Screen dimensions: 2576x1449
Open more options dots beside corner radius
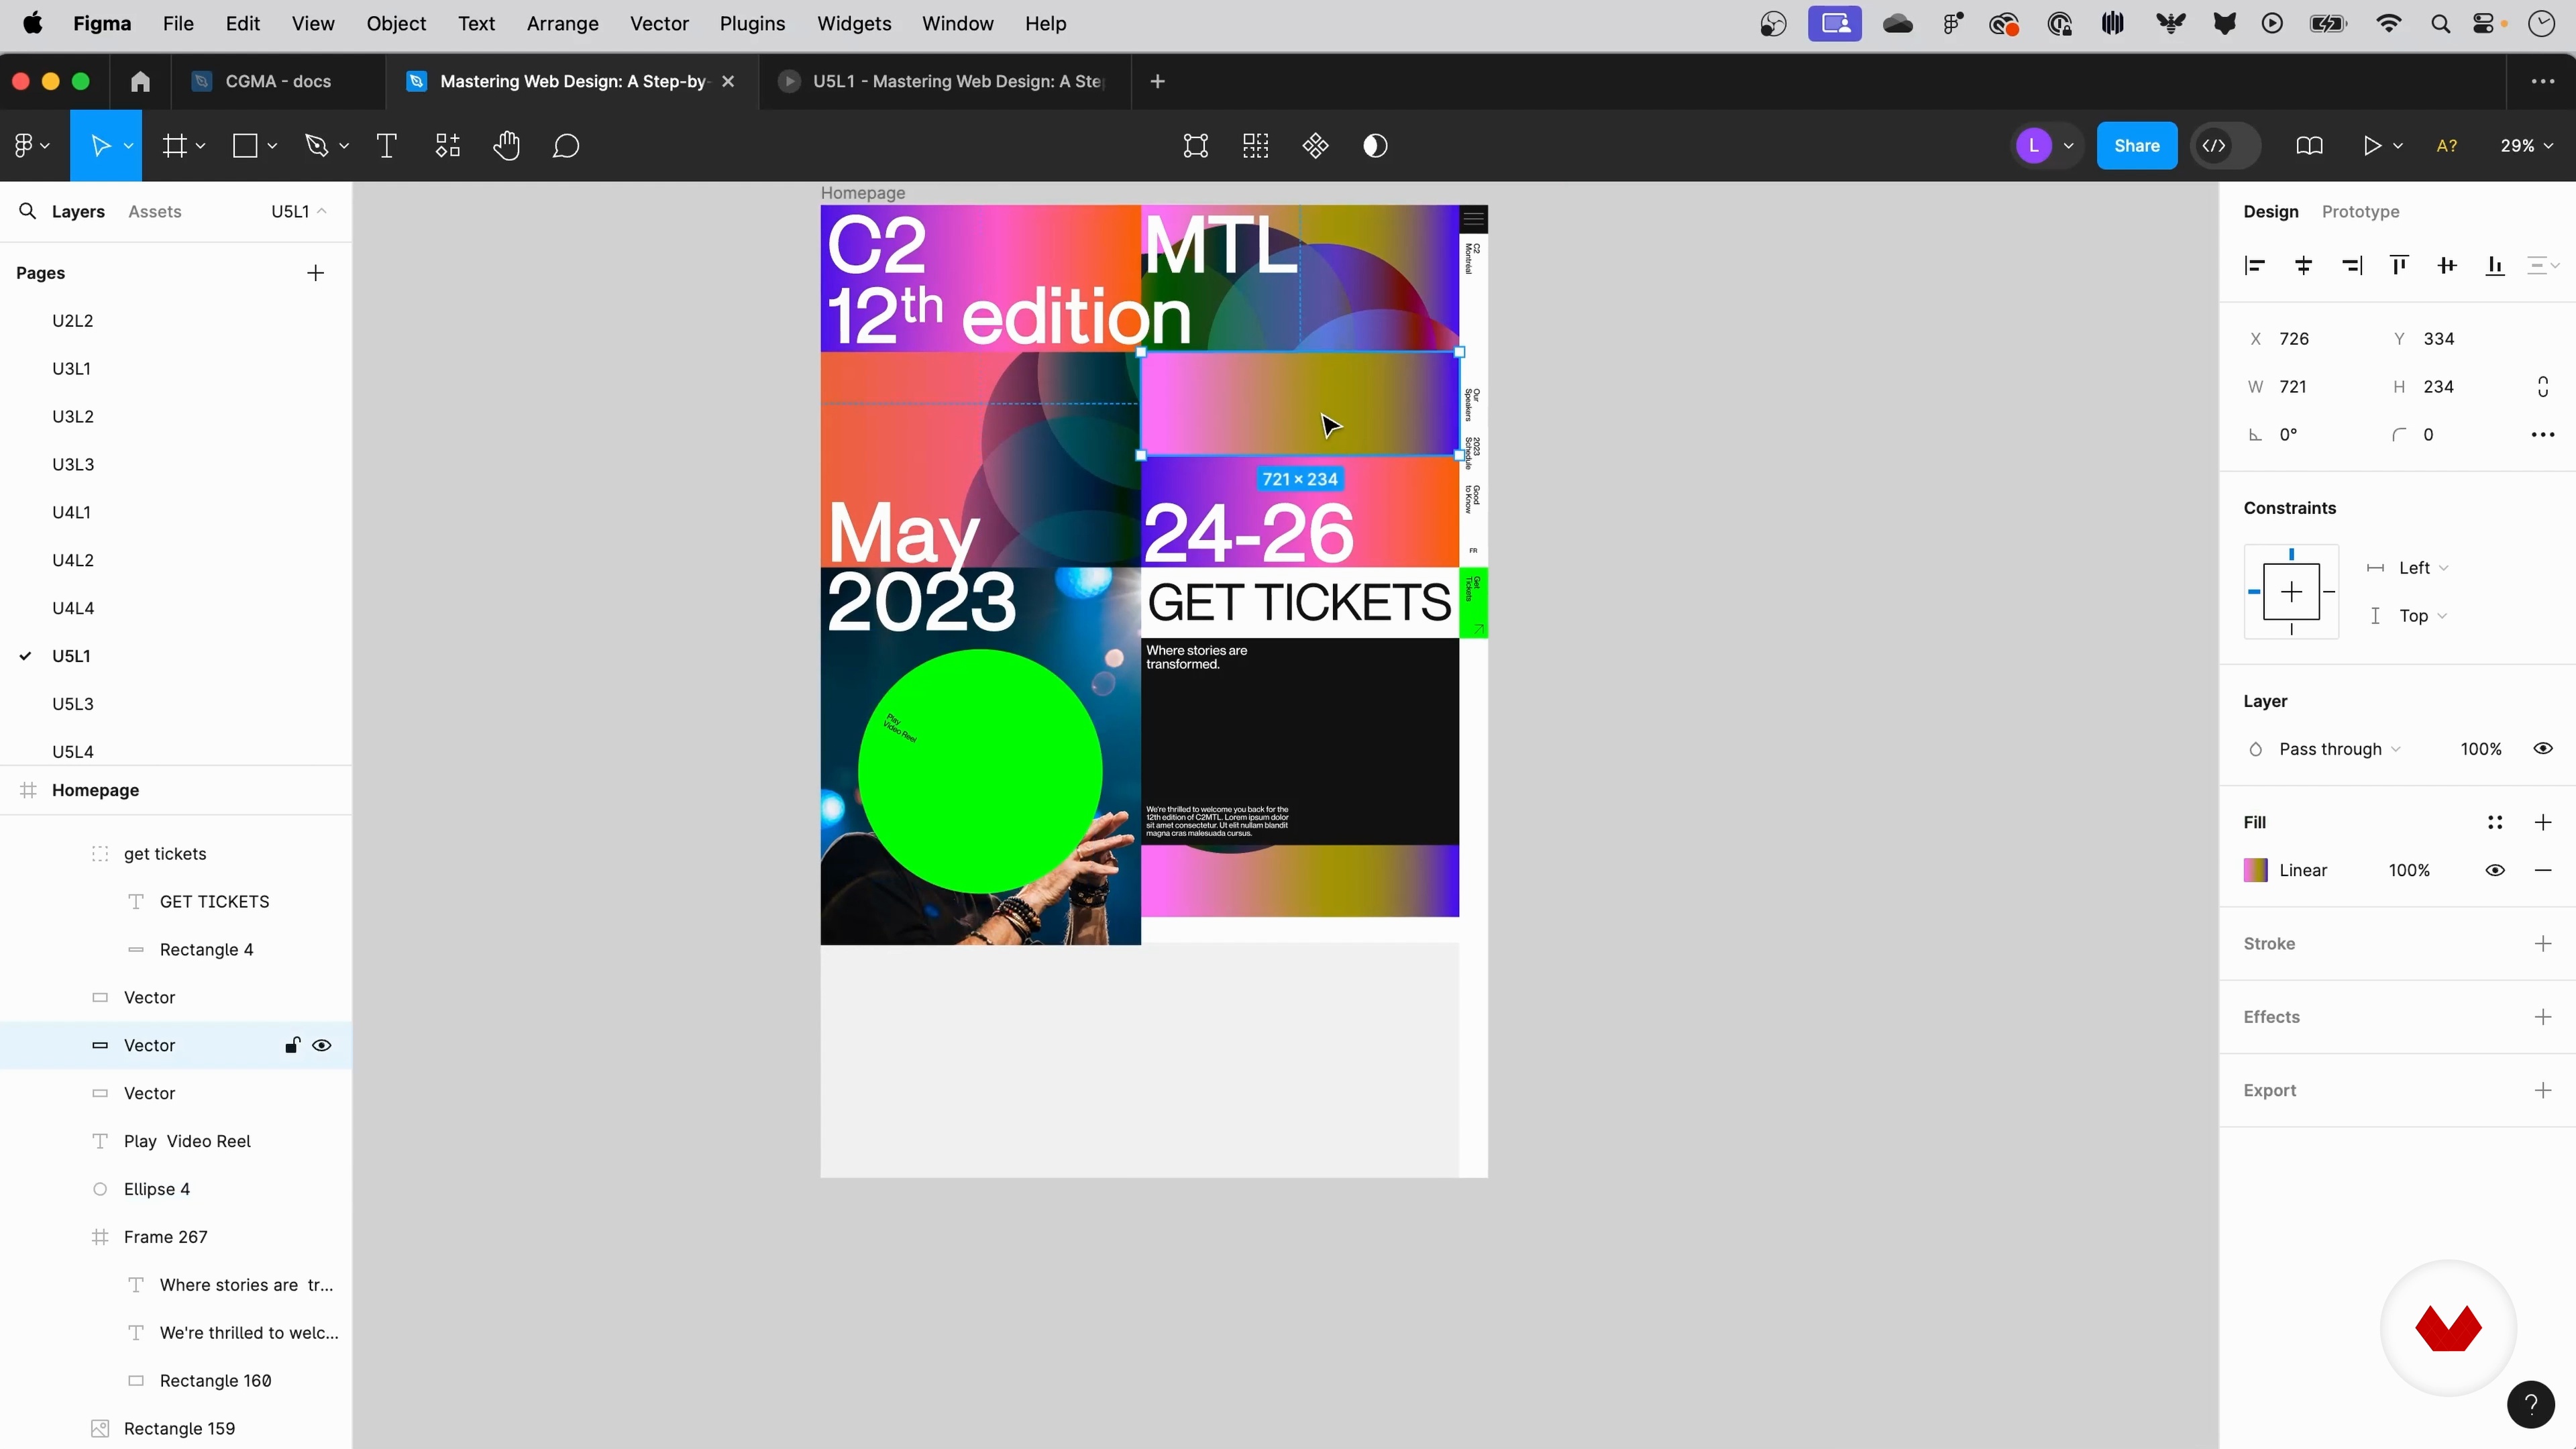point(2543,434)
